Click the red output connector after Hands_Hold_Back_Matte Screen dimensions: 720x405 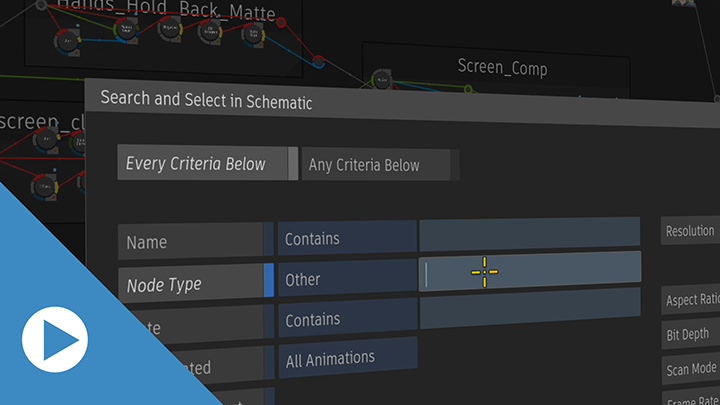click(x=281, y=22)
